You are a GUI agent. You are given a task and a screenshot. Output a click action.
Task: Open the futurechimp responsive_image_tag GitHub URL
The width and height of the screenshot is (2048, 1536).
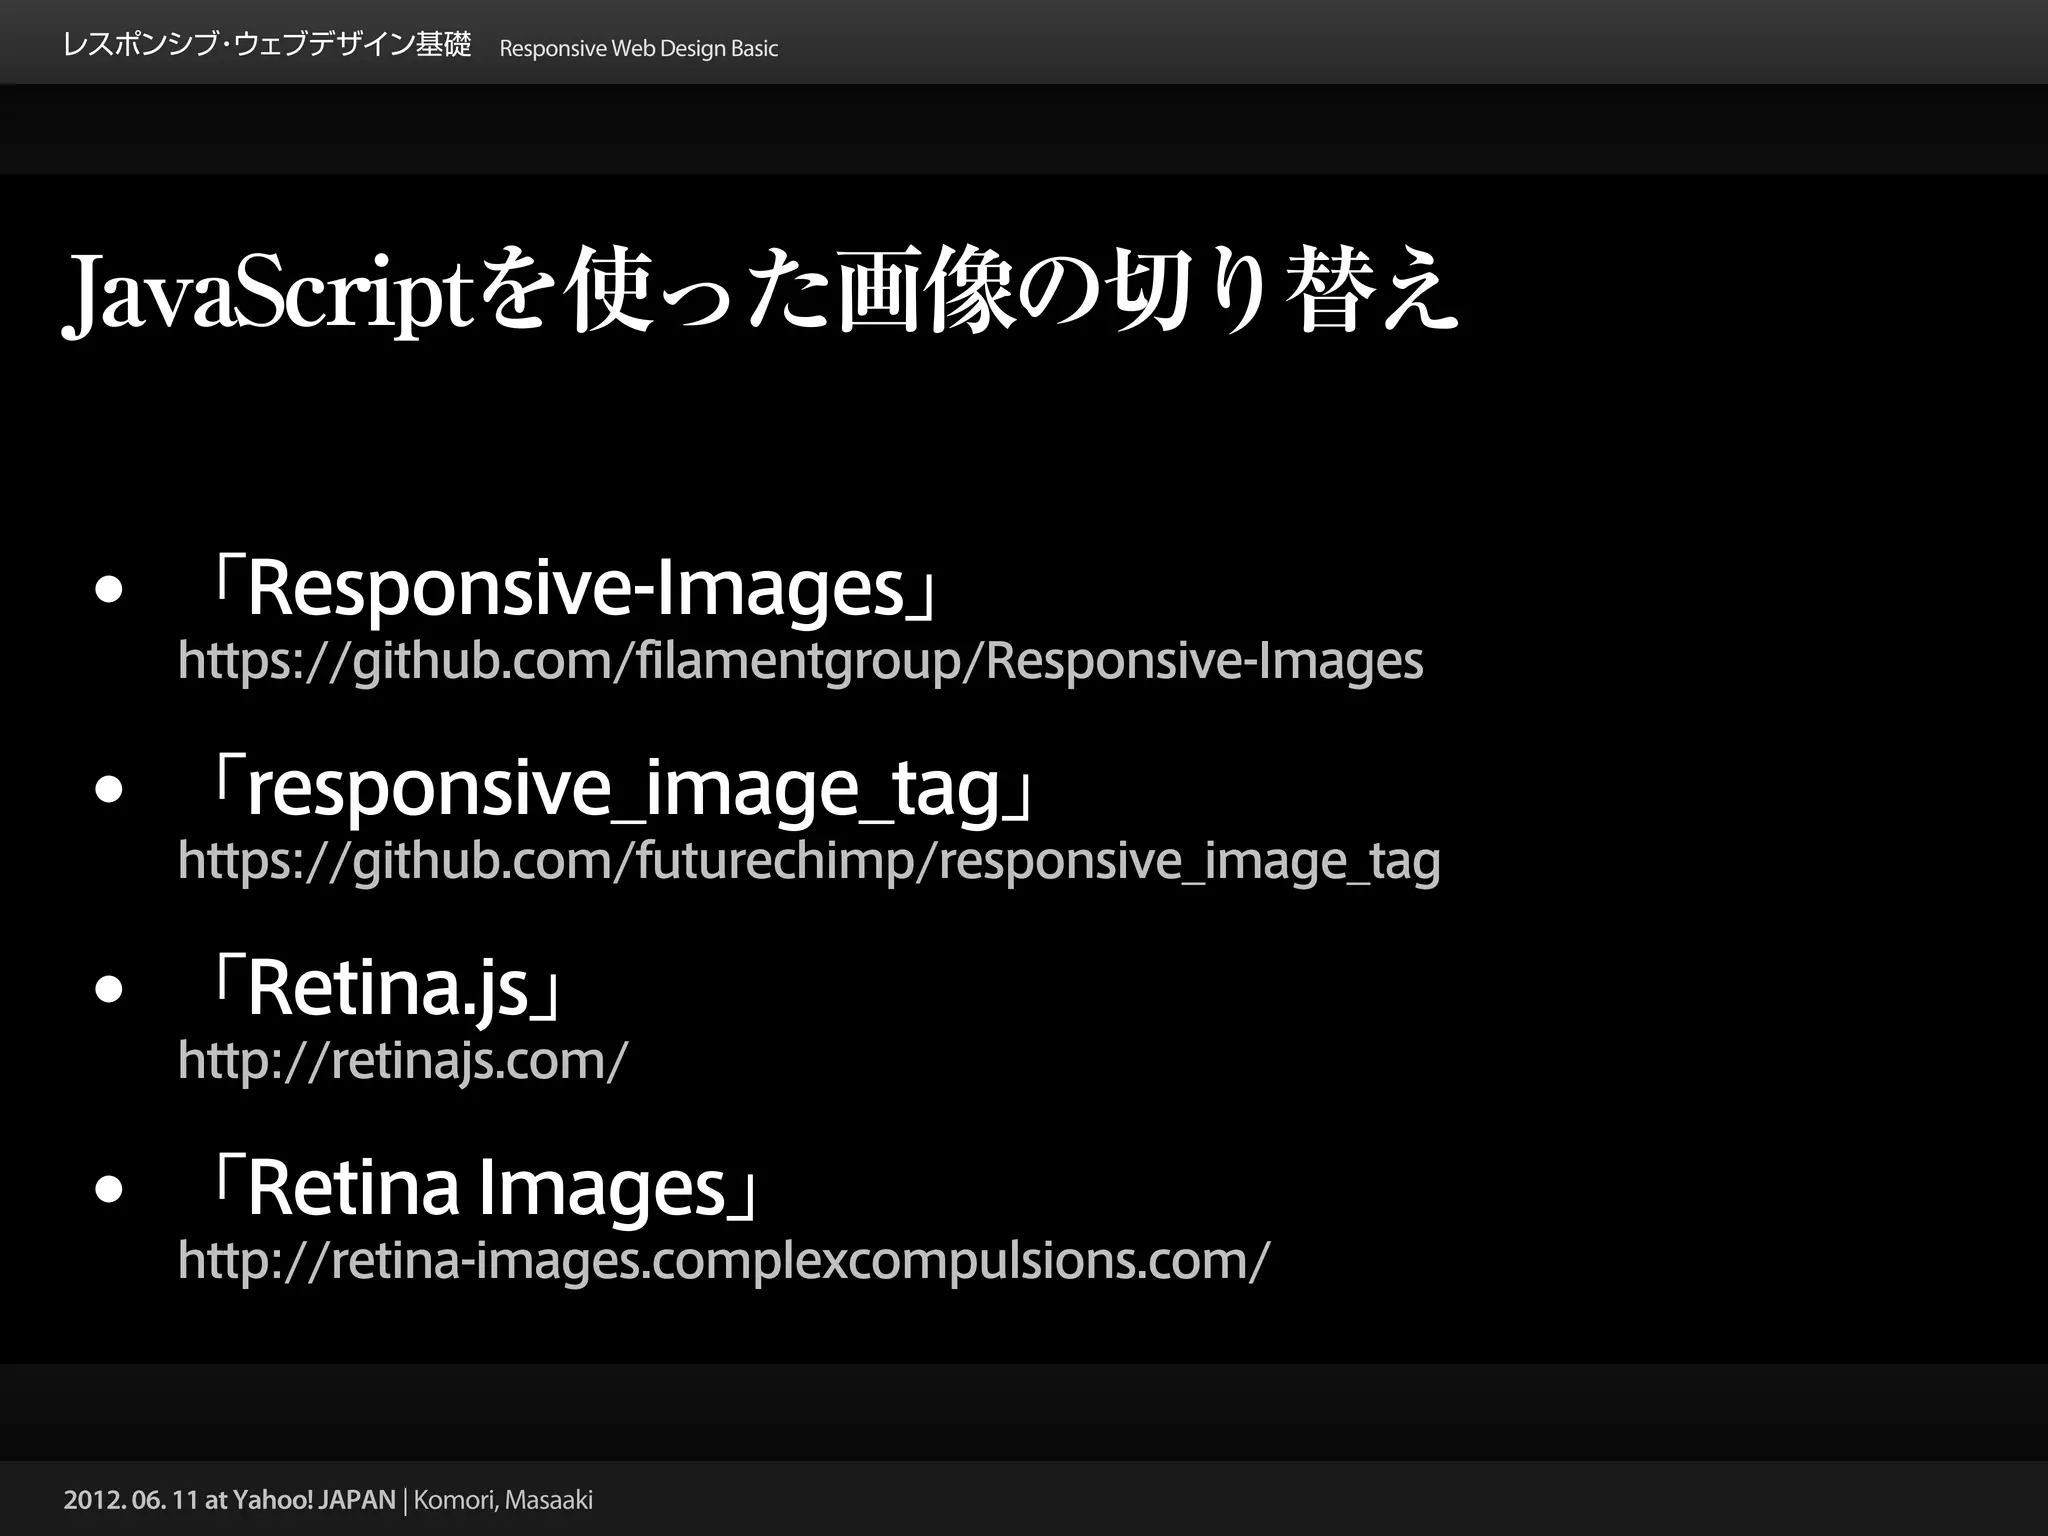[809, 861]
